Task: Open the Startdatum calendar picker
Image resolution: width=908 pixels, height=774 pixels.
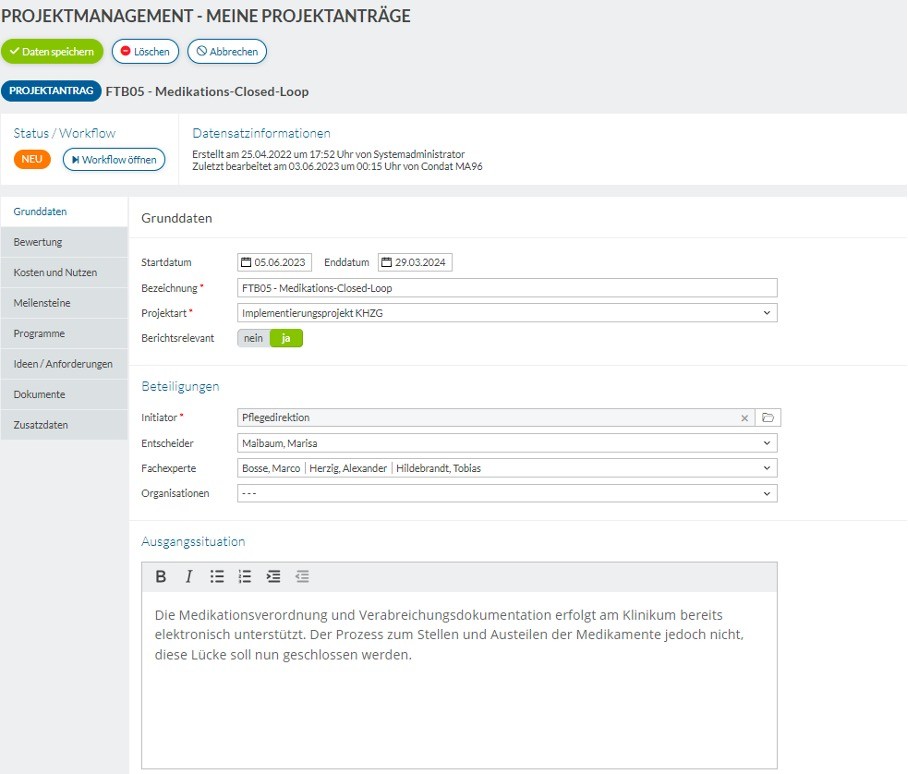Action: click(246, 262)
